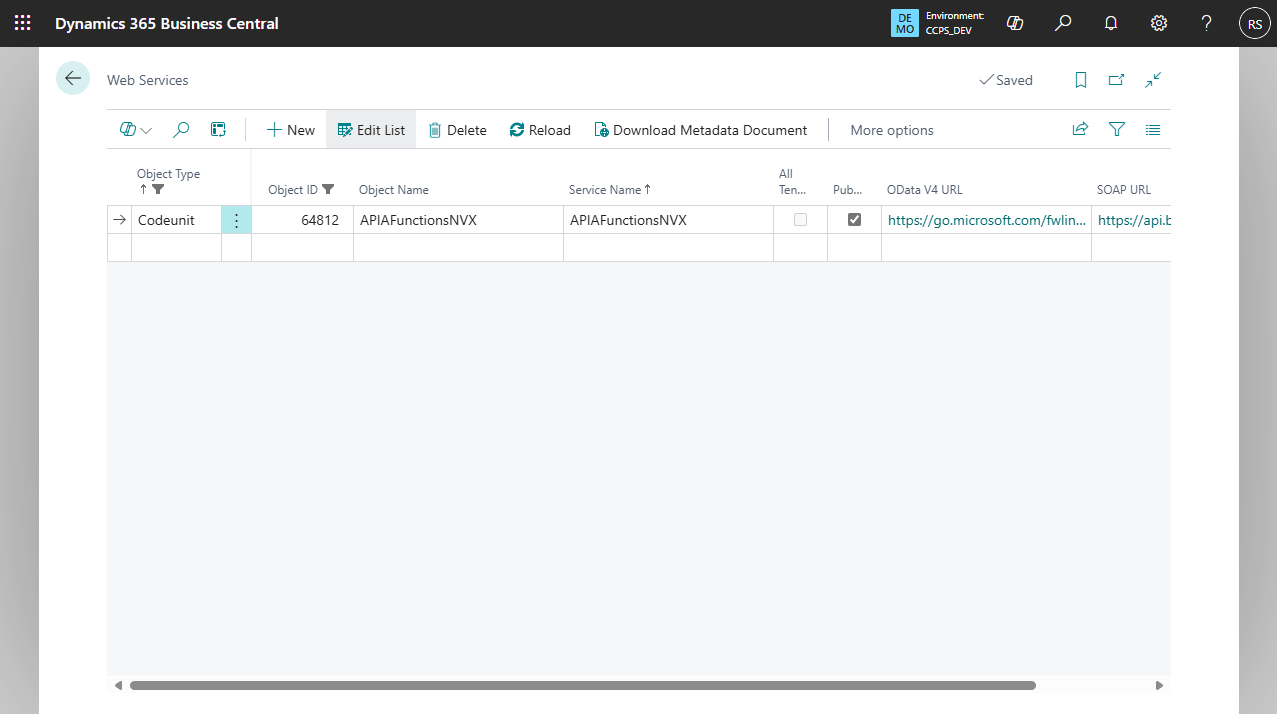Click the OData V4 URL column header
Image resolution: width=1277 pixels, height=714 pixels.
coord(925,189)
